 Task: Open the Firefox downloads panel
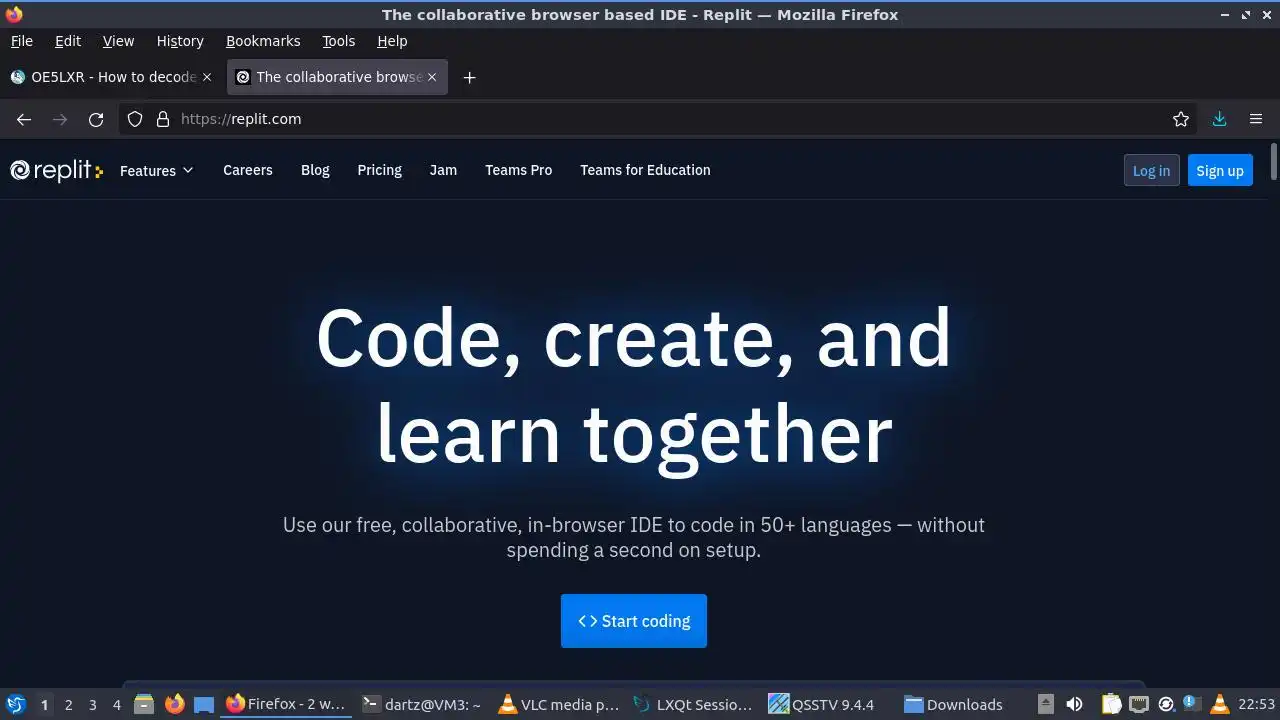coord(1220,119)
